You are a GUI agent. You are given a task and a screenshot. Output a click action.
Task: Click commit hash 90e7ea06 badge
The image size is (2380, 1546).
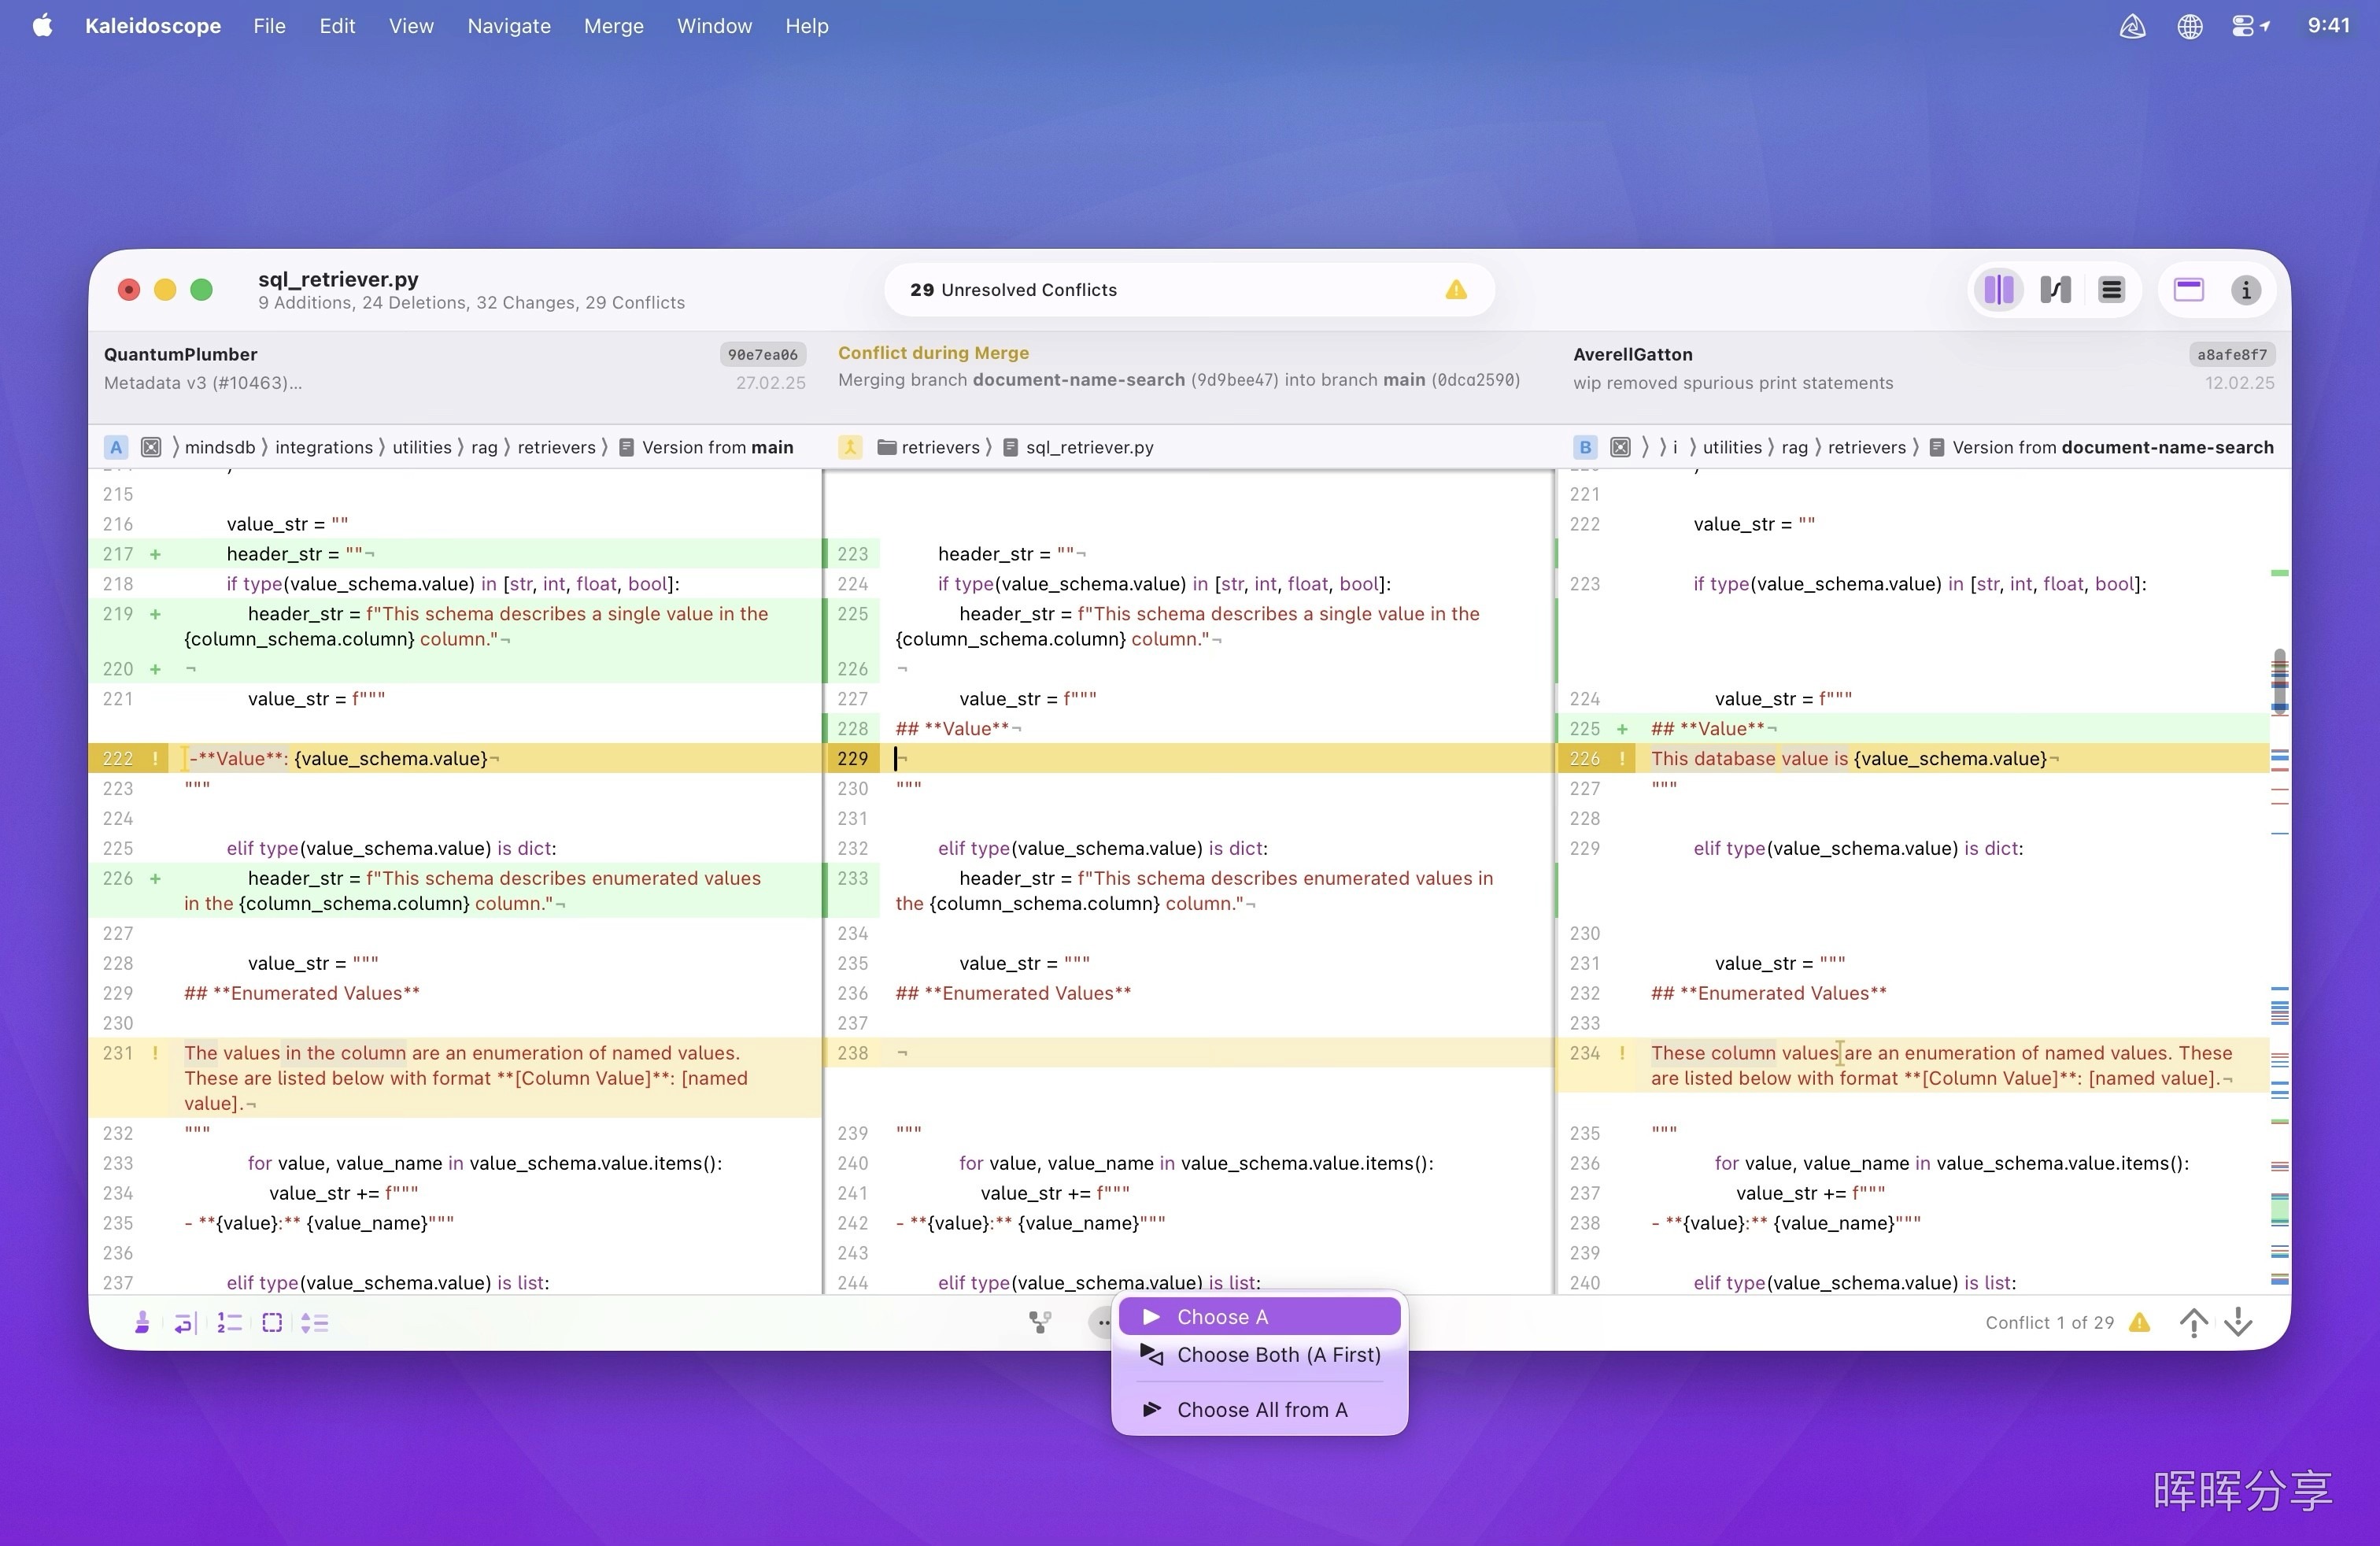[x=762, y=354]
